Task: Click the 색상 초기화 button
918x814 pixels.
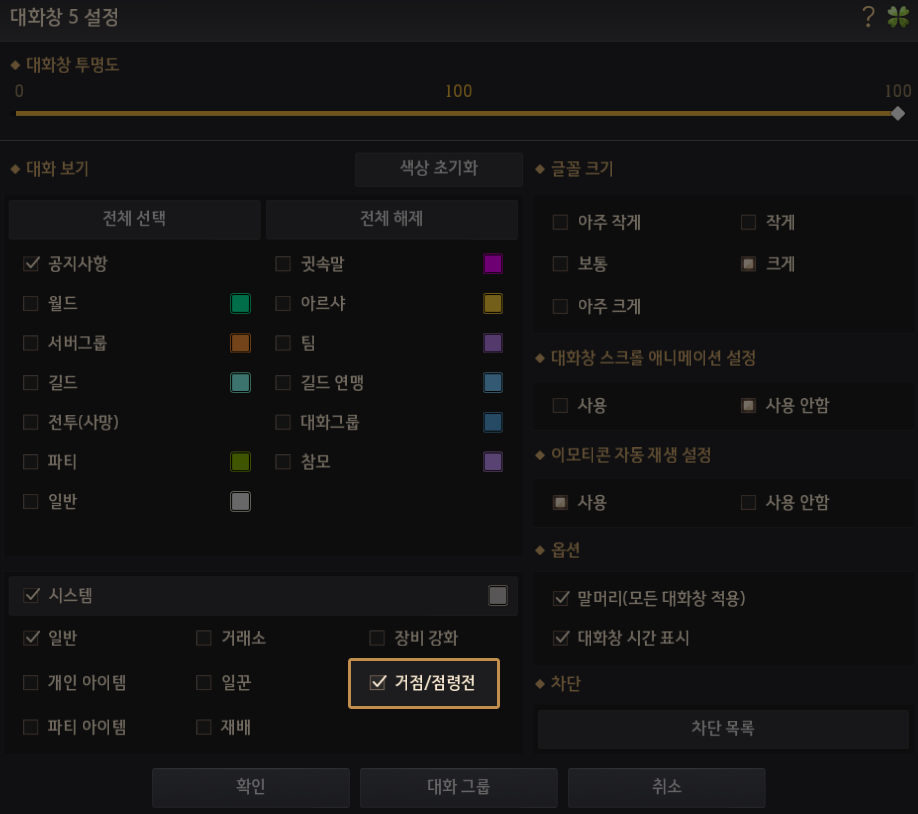Action: click(439, 169)
